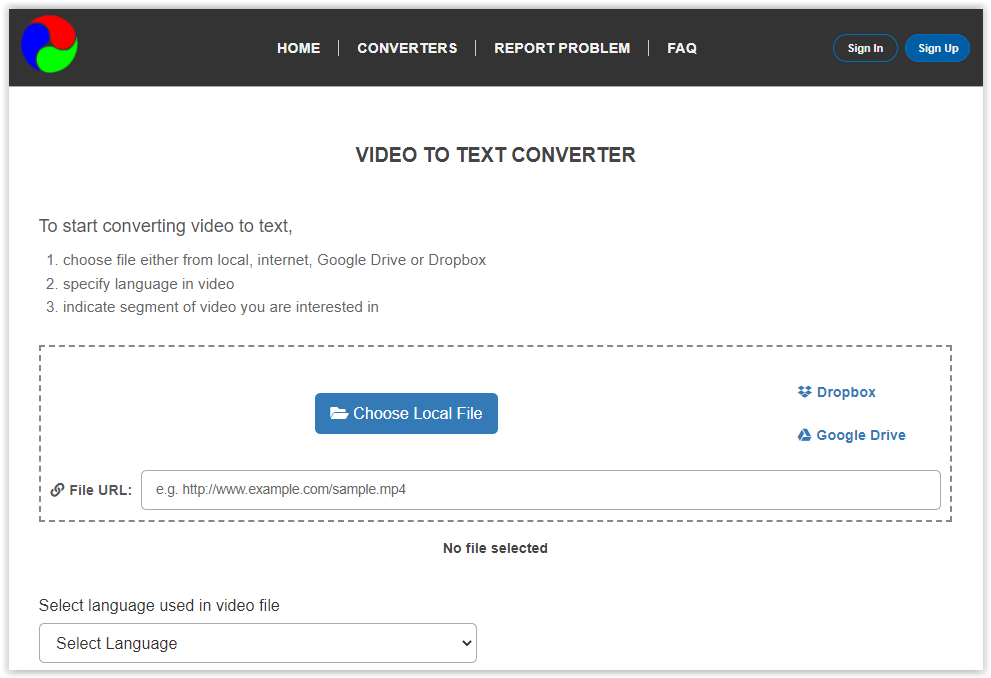Viewport: 991px width, 678px height.
Task: Focus the File URL input field
Action: pos(540,490)
